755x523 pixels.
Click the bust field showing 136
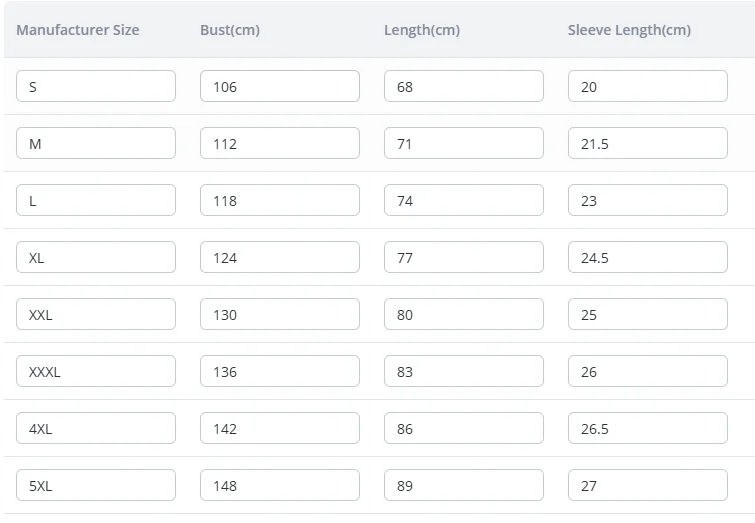pos(279,371)
